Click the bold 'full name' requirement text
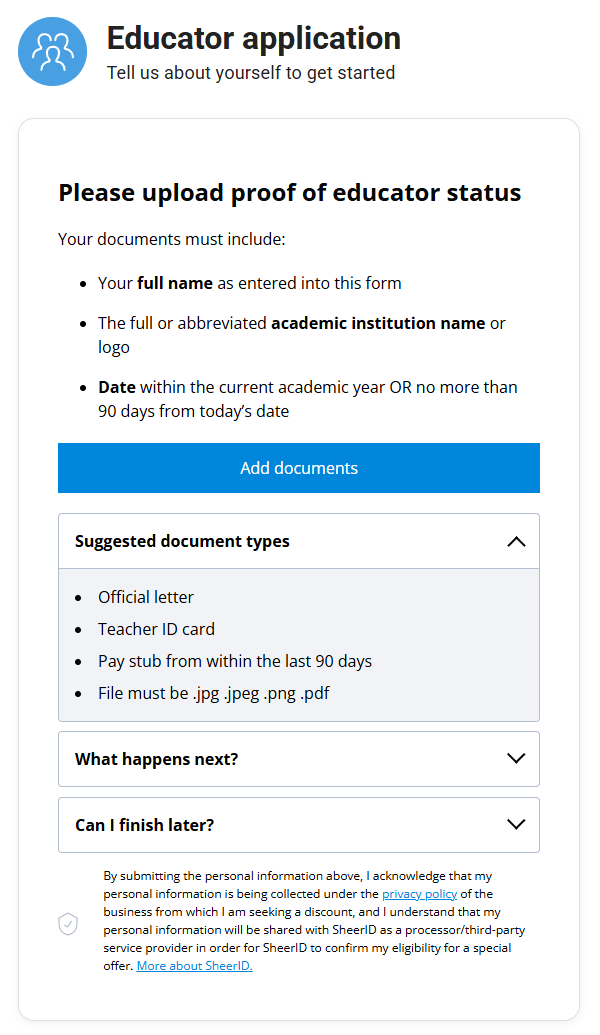 tap(174, 283)
